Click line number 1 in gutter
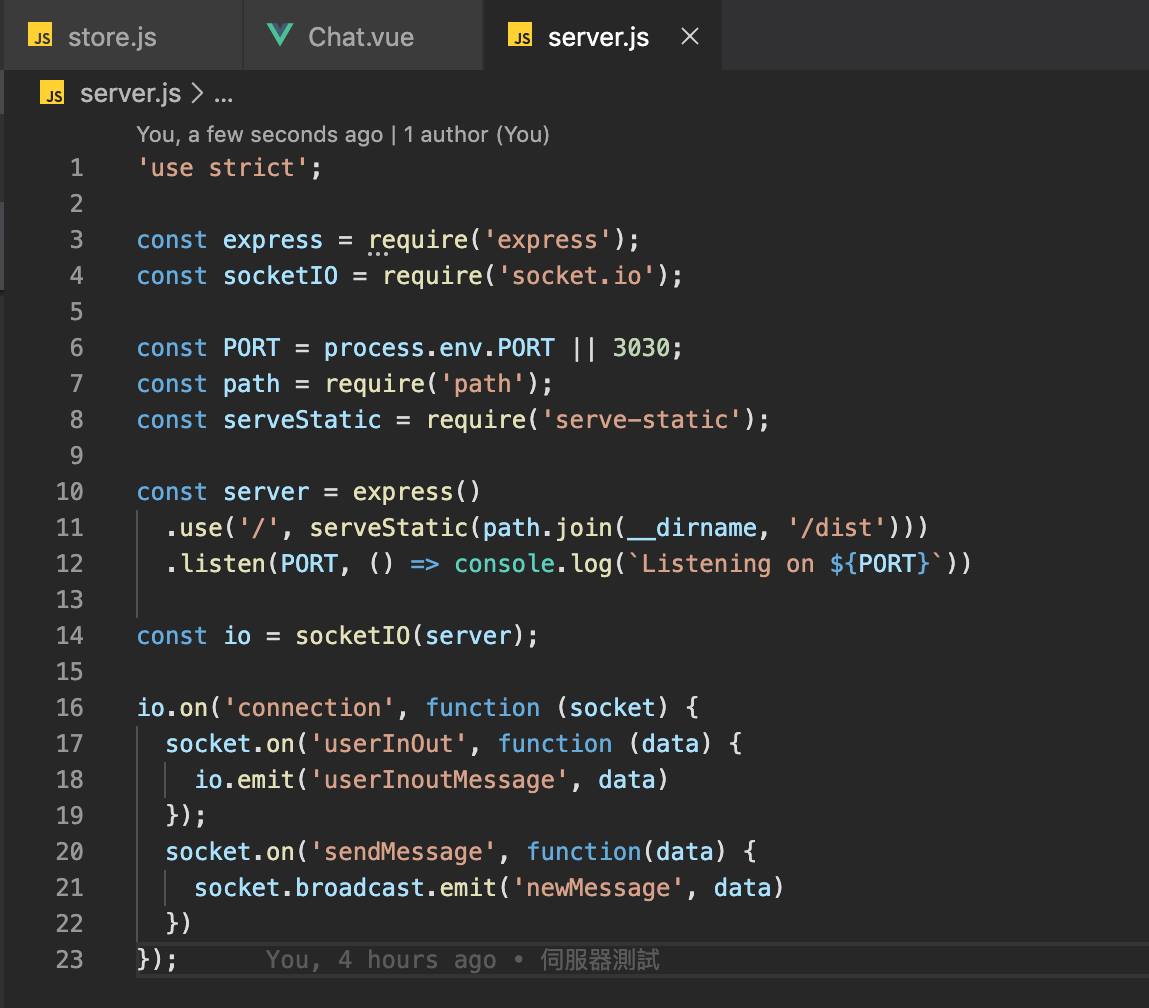The image size is (1149, 1008). 76,168
